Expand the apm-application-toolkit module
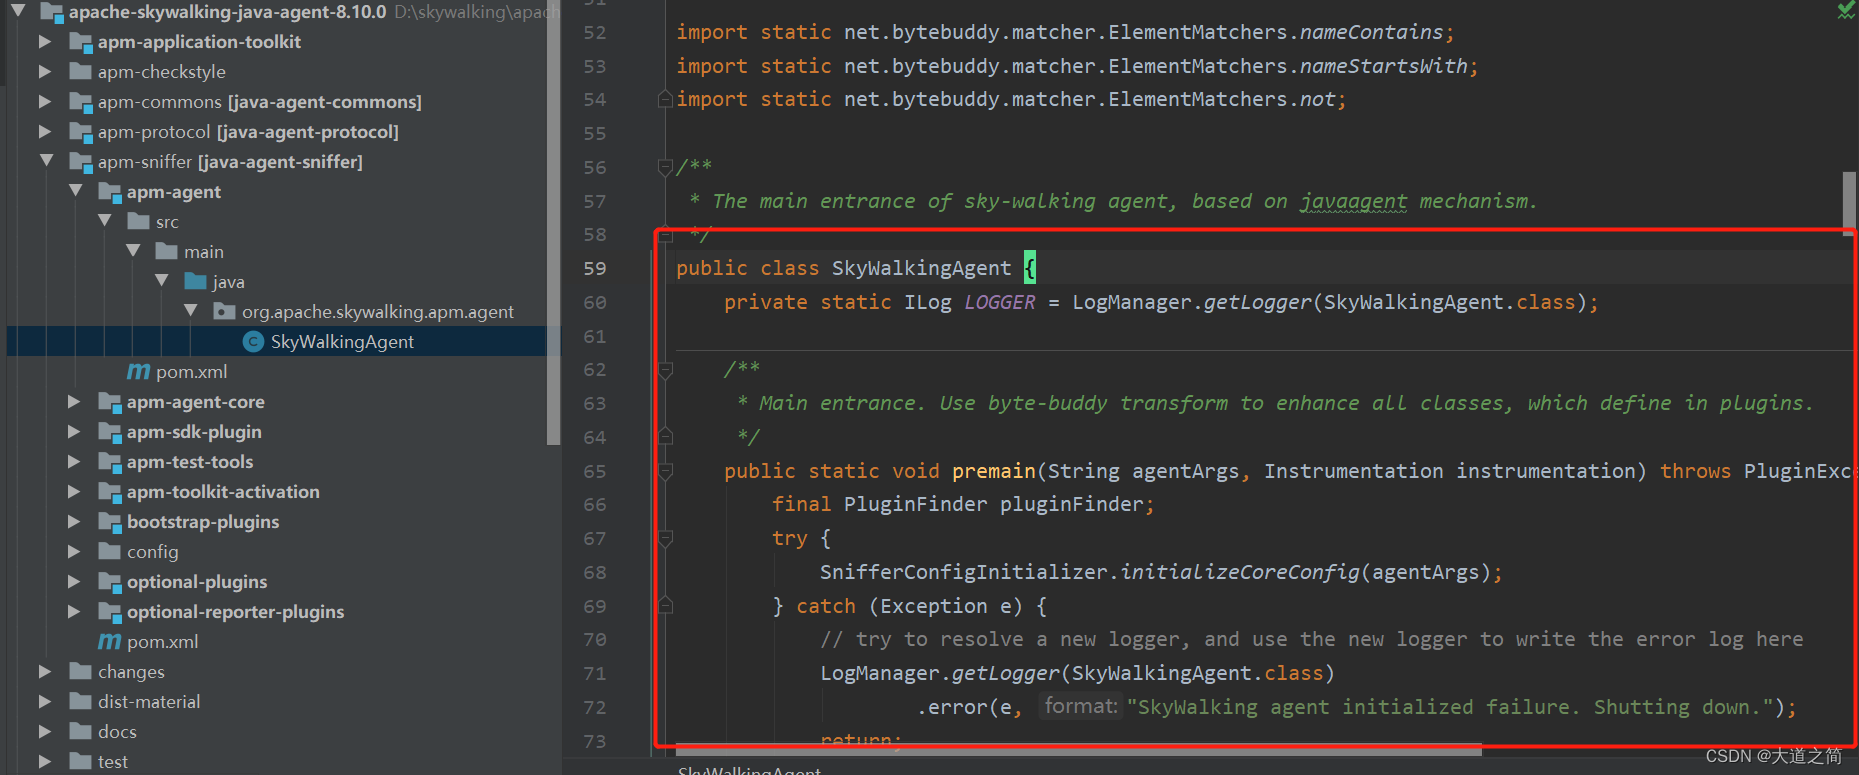Viewport: 1859px width, 775px height. (44, 42)
